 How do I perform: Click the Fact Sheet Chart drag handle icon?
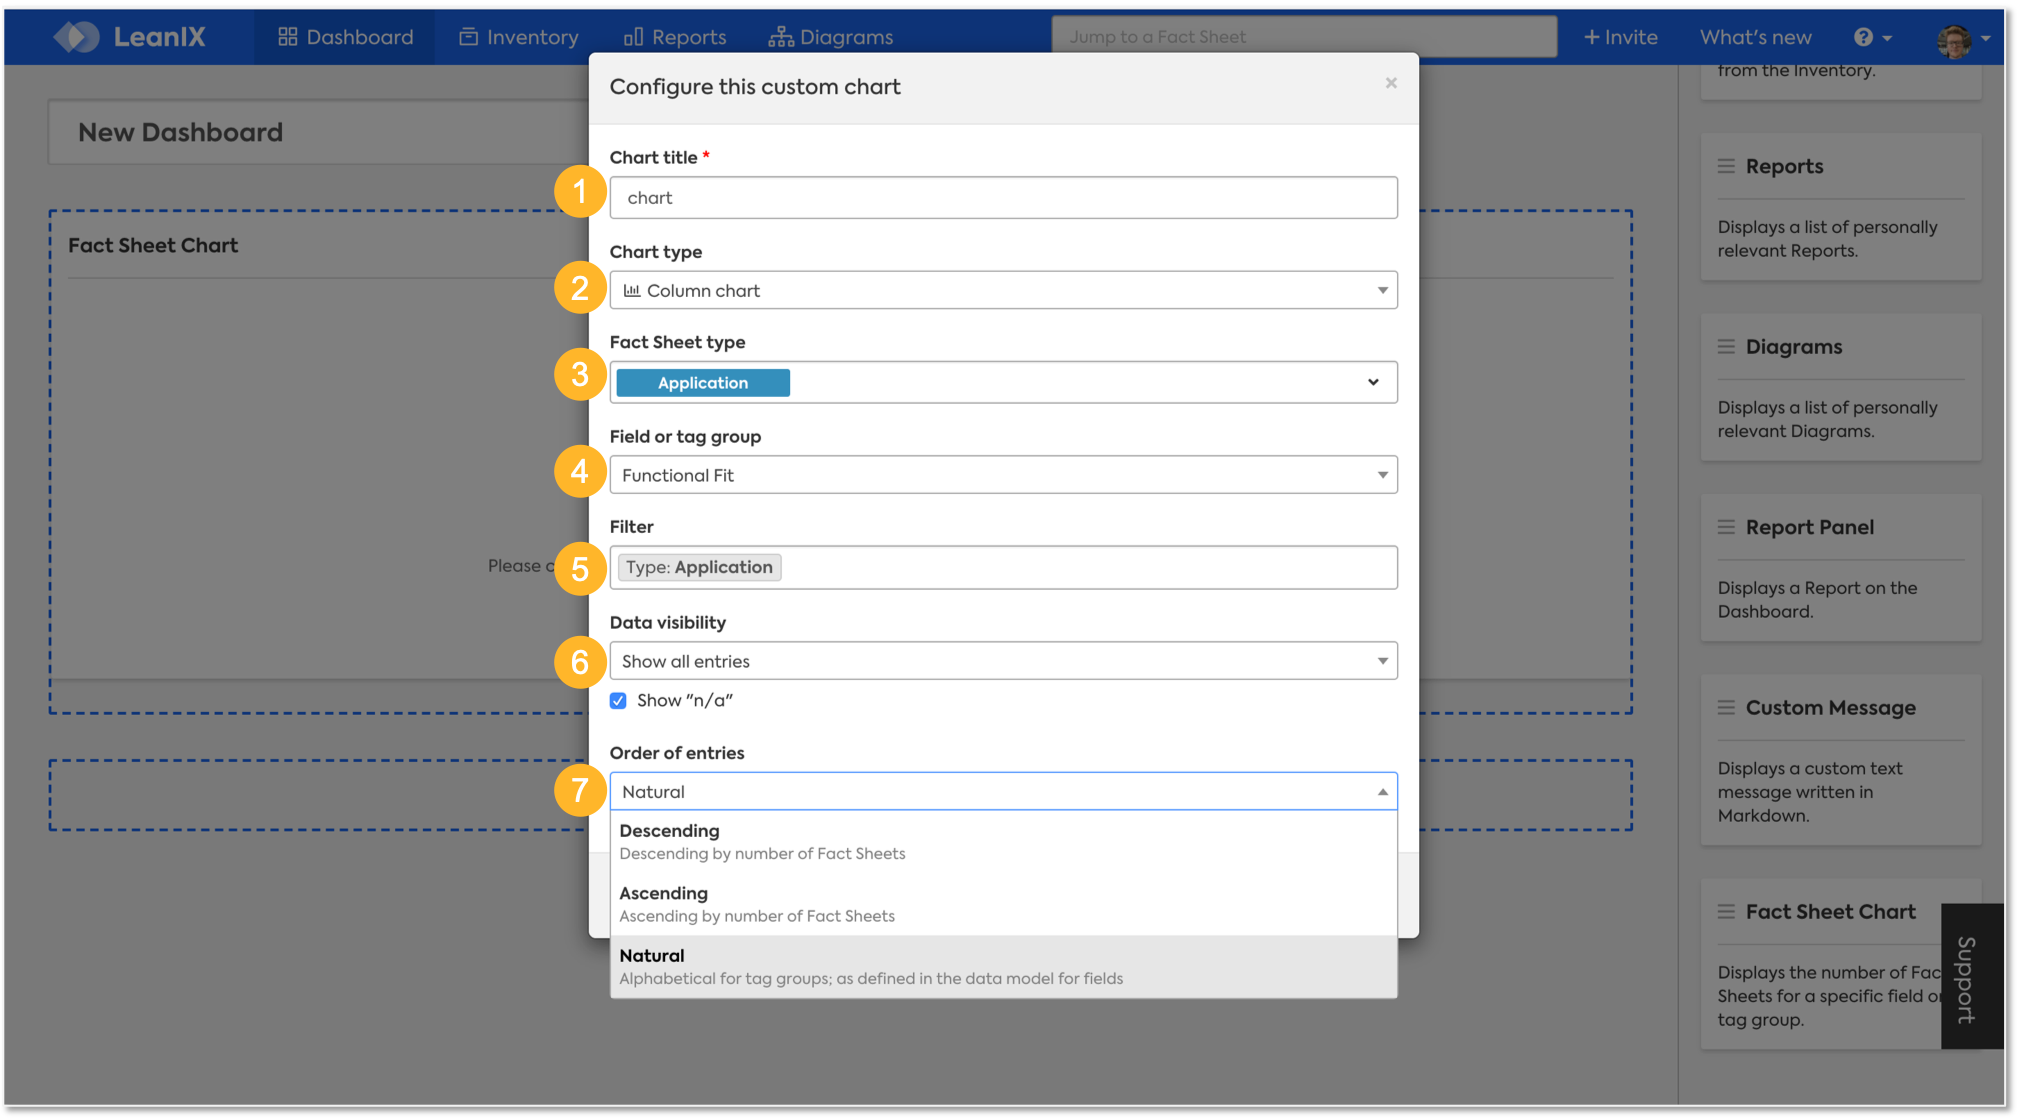[x=1726, y=912]
